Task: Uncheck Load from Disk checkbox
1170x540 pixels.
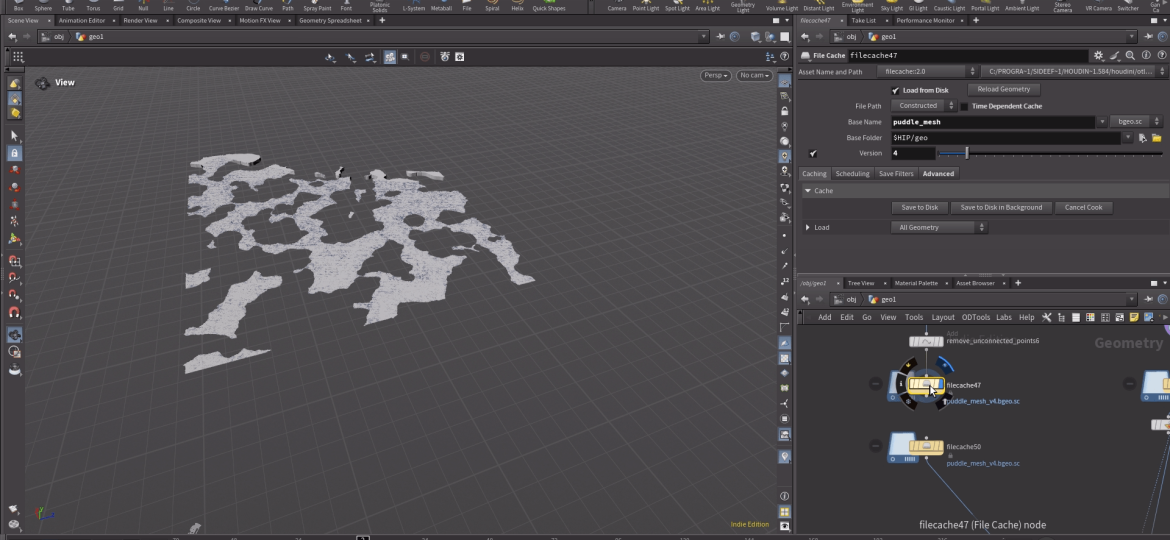Action: 895,90
